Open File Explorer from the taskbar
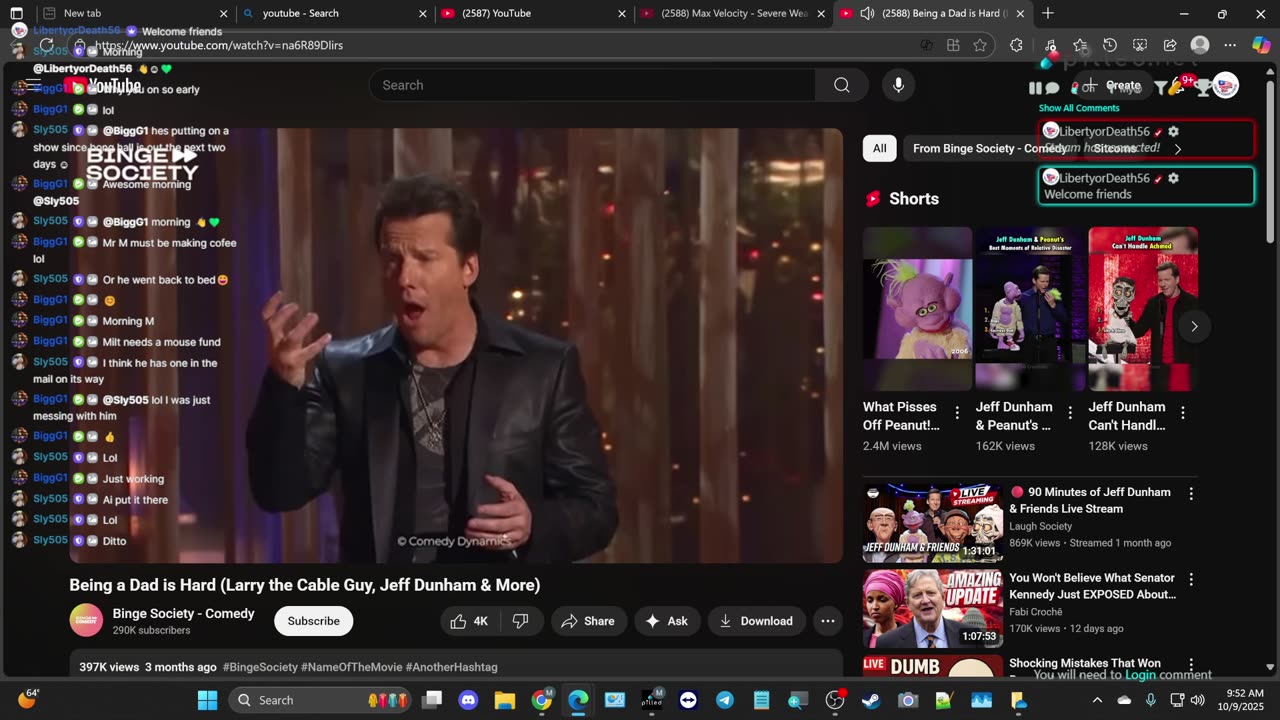This screenshot has height=720, width=1280. point(505,700)
